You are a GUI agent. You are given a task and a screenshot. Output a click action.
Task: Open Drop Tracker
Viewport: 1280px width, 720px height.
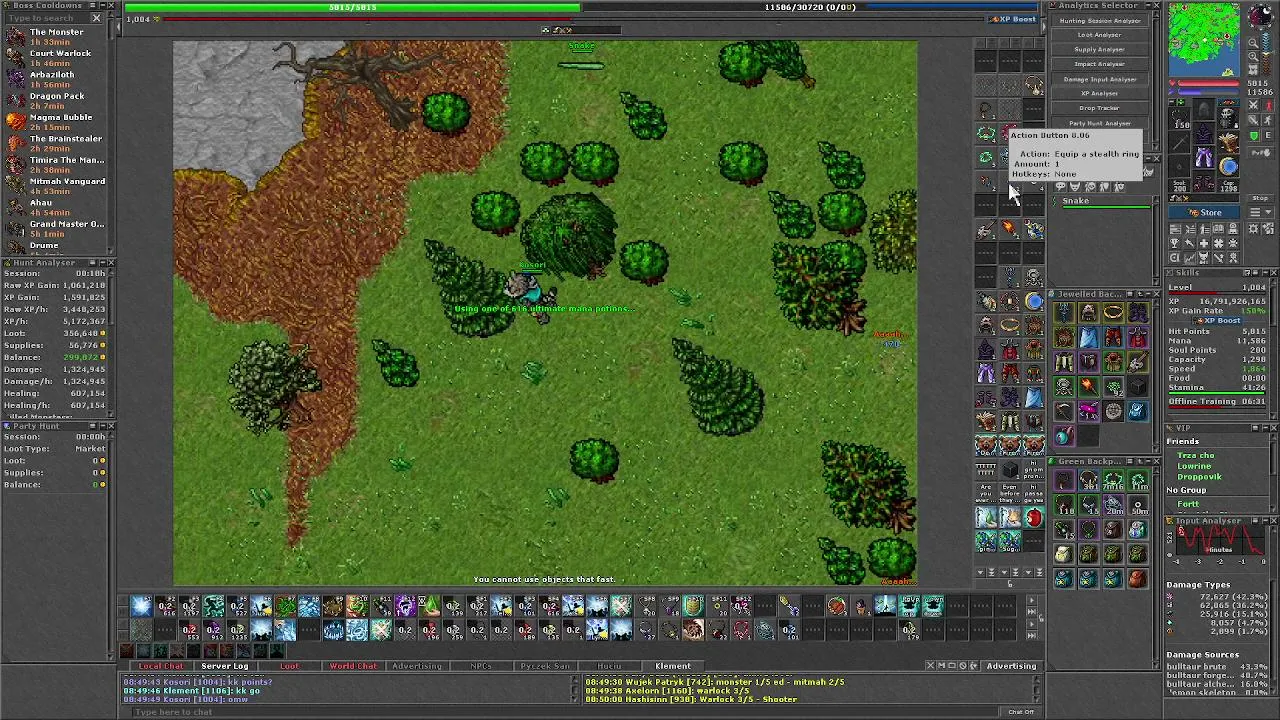point(1099,108)
